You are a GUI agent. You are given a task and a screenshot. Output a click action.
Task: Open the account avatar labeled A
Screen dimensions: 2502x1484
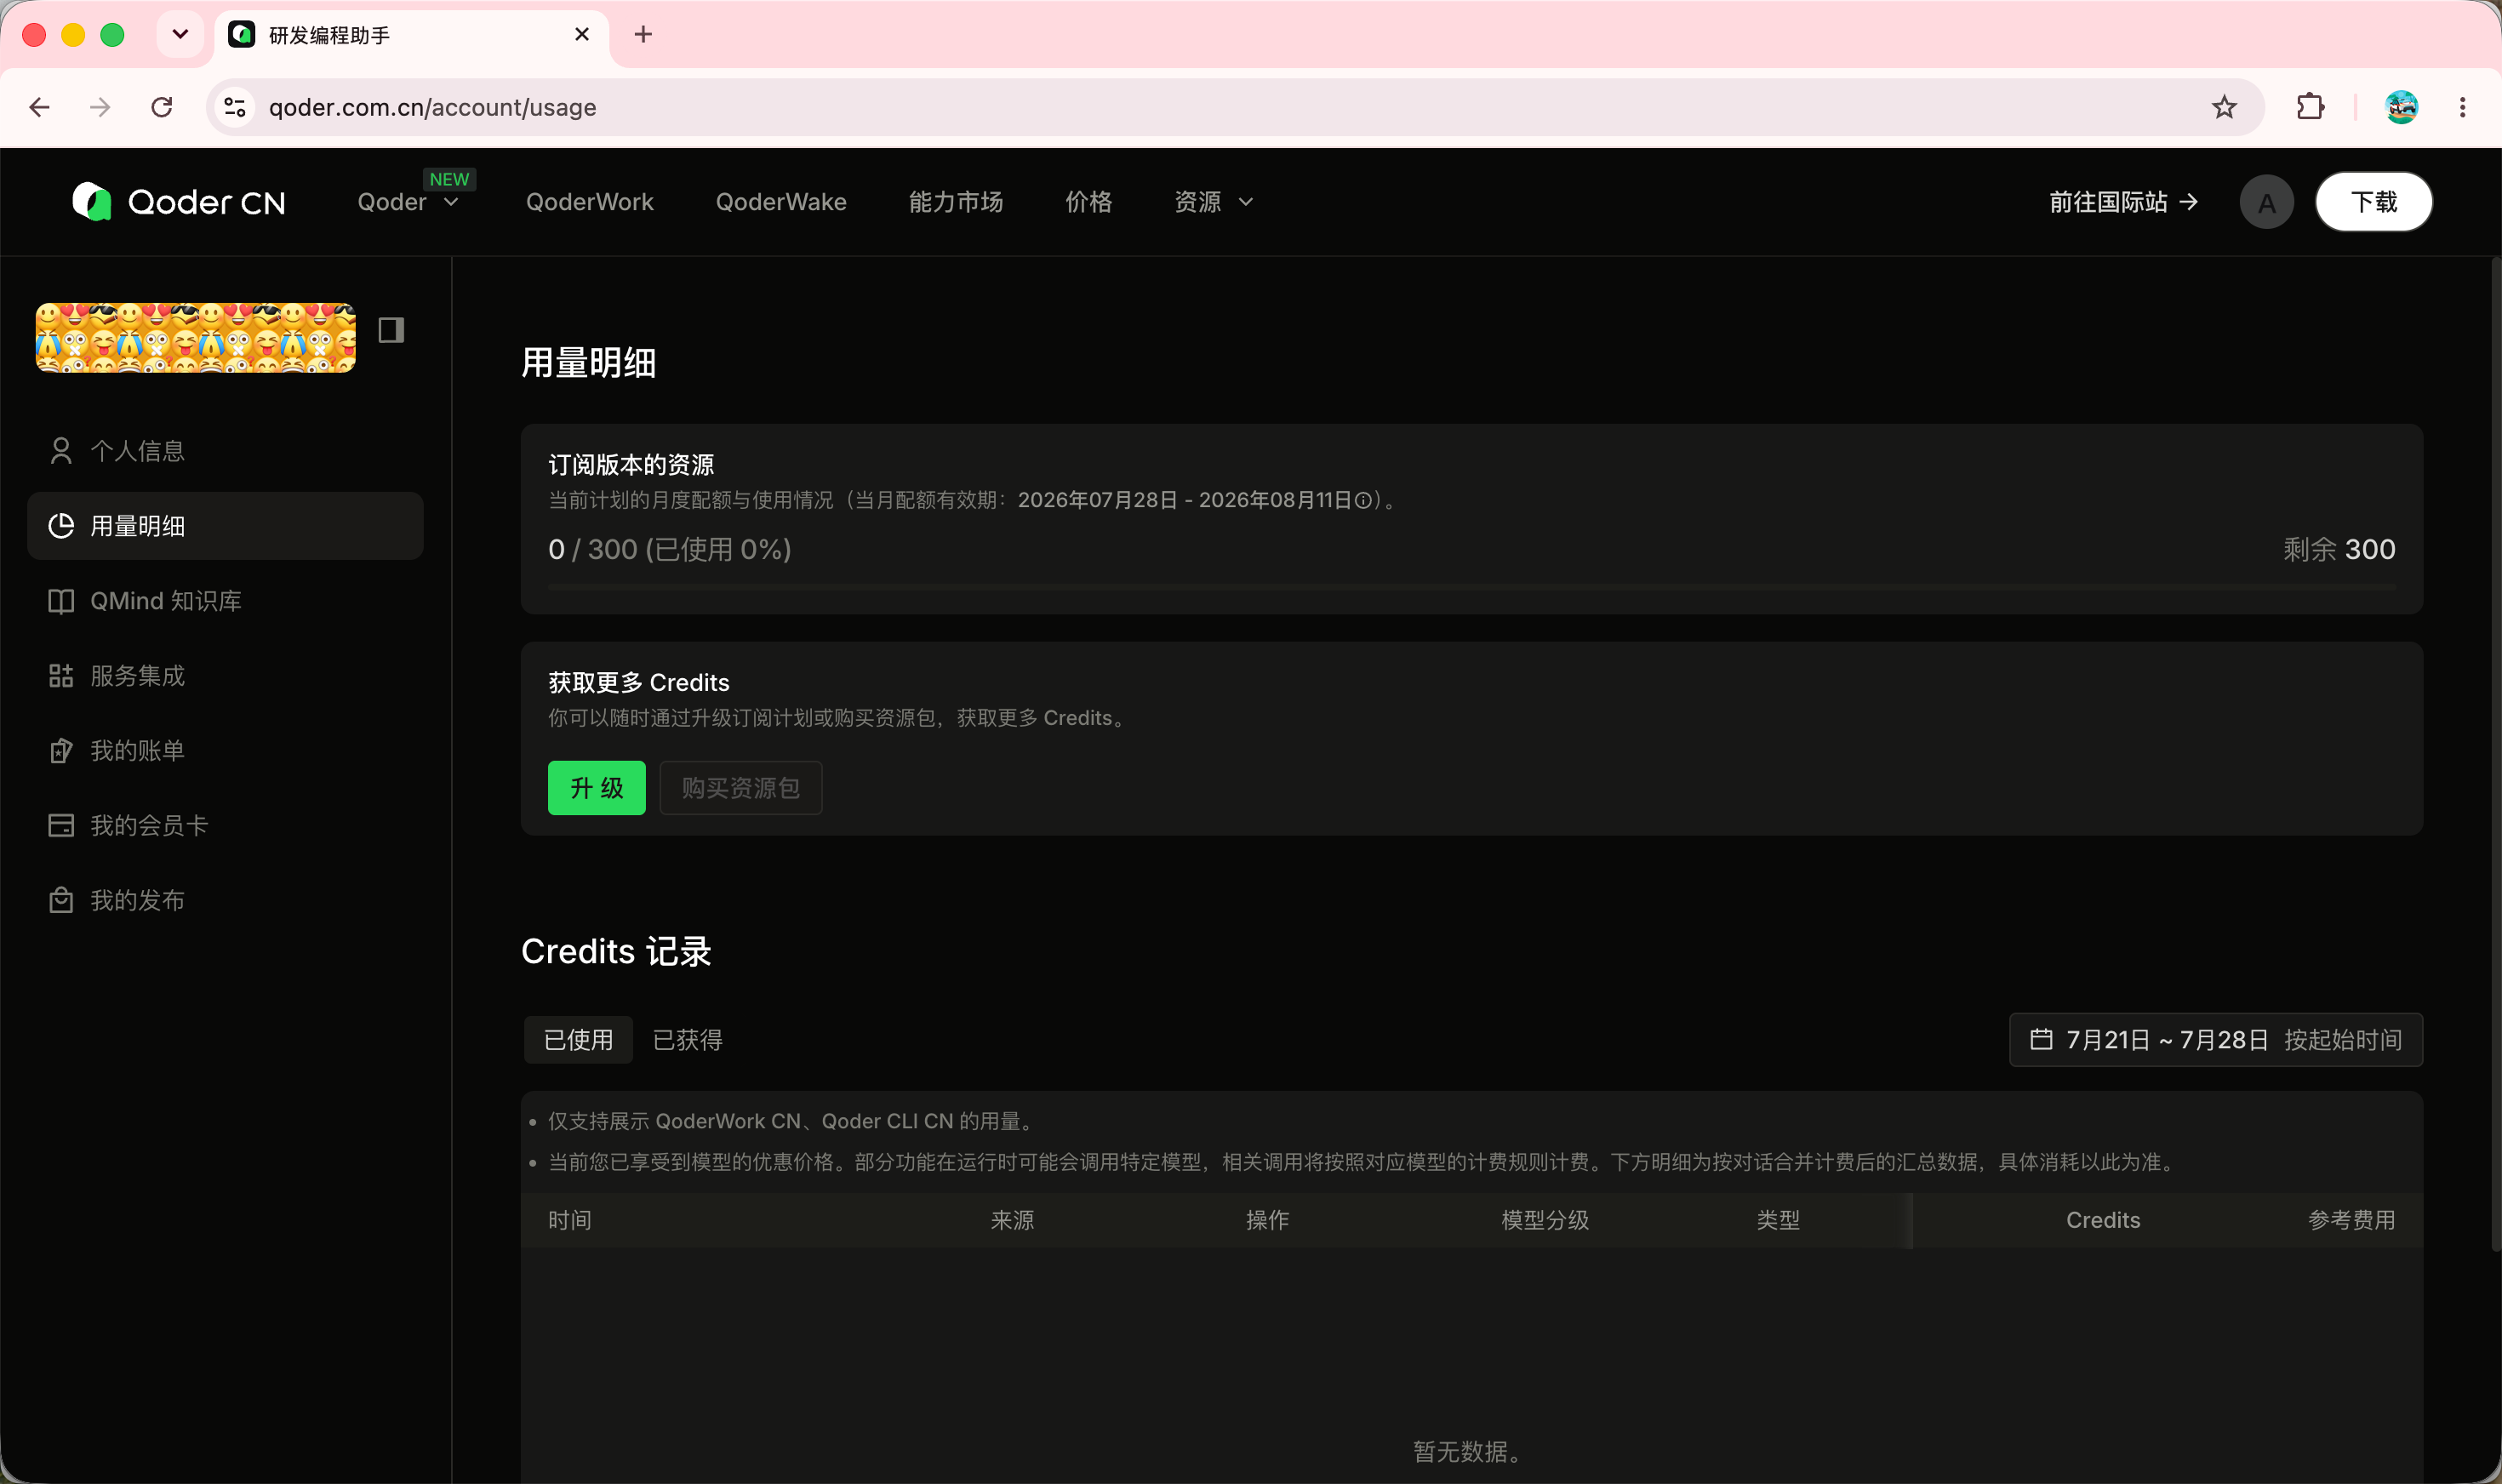coord(2266,202)
